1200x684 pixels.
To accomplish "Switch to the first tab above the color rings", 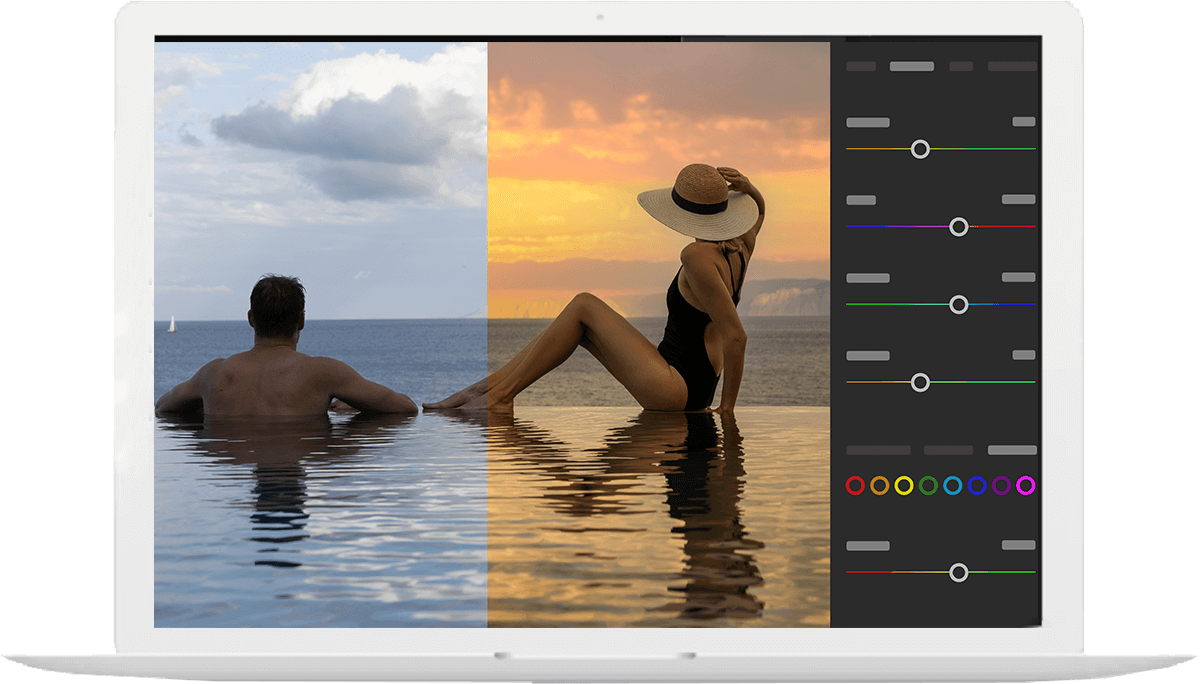I will point(878,450).
